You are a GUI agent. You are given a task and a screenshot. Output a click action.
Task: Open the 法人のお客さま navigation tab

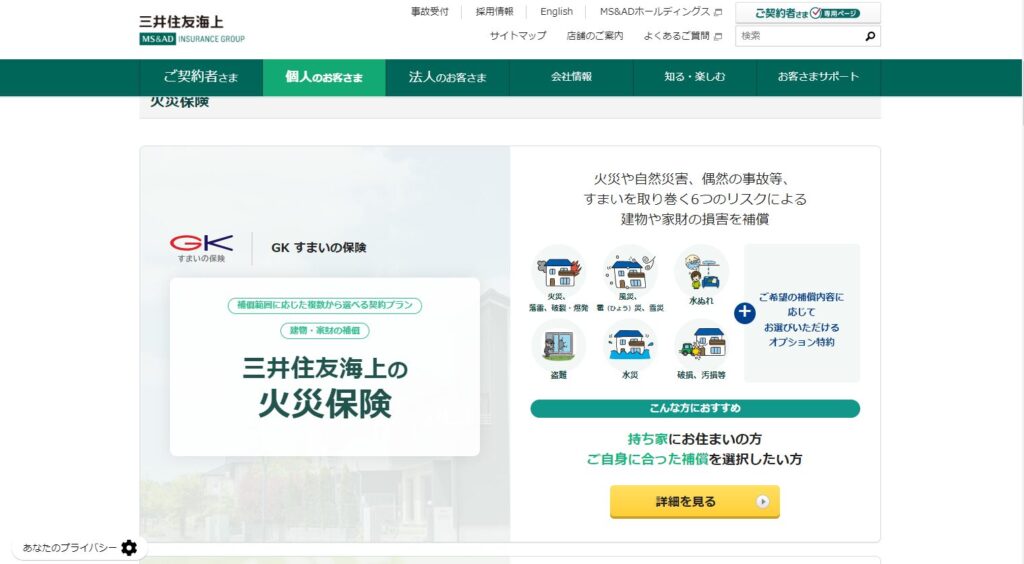447,77
